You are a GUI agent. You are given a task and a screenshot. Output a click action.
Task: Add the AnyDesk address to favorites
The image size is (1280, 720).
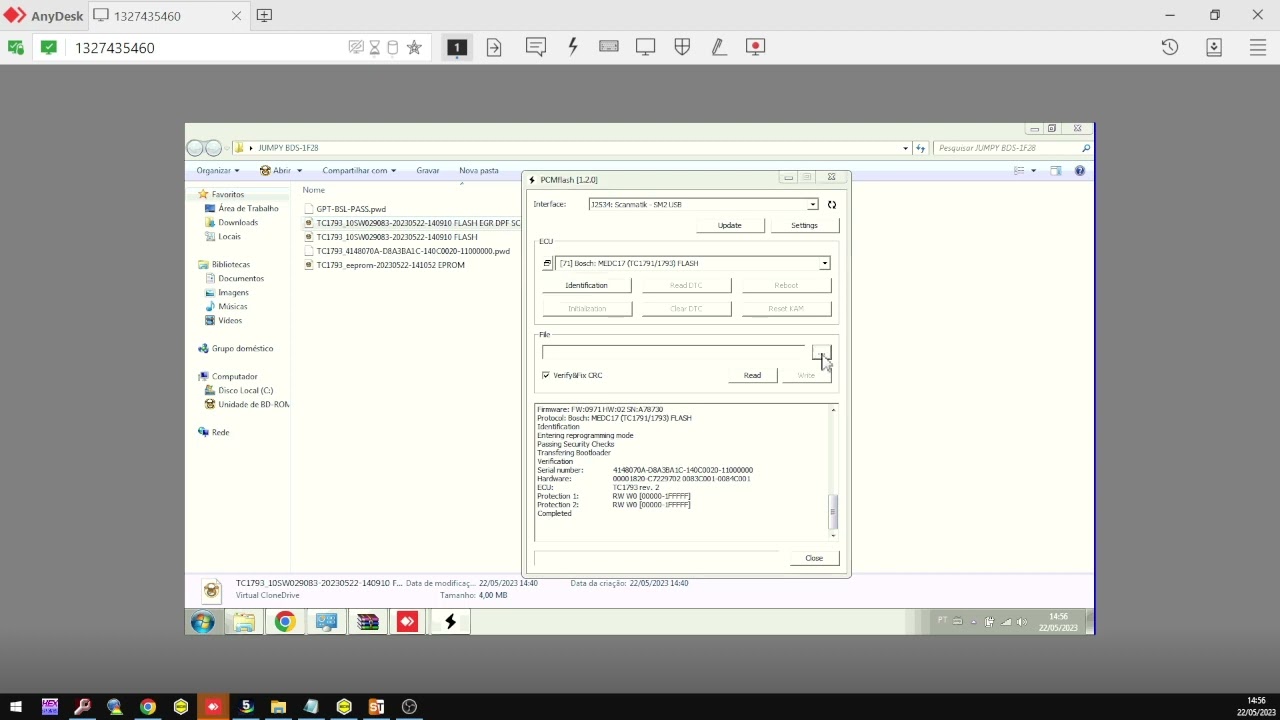[x=414, y=47]
